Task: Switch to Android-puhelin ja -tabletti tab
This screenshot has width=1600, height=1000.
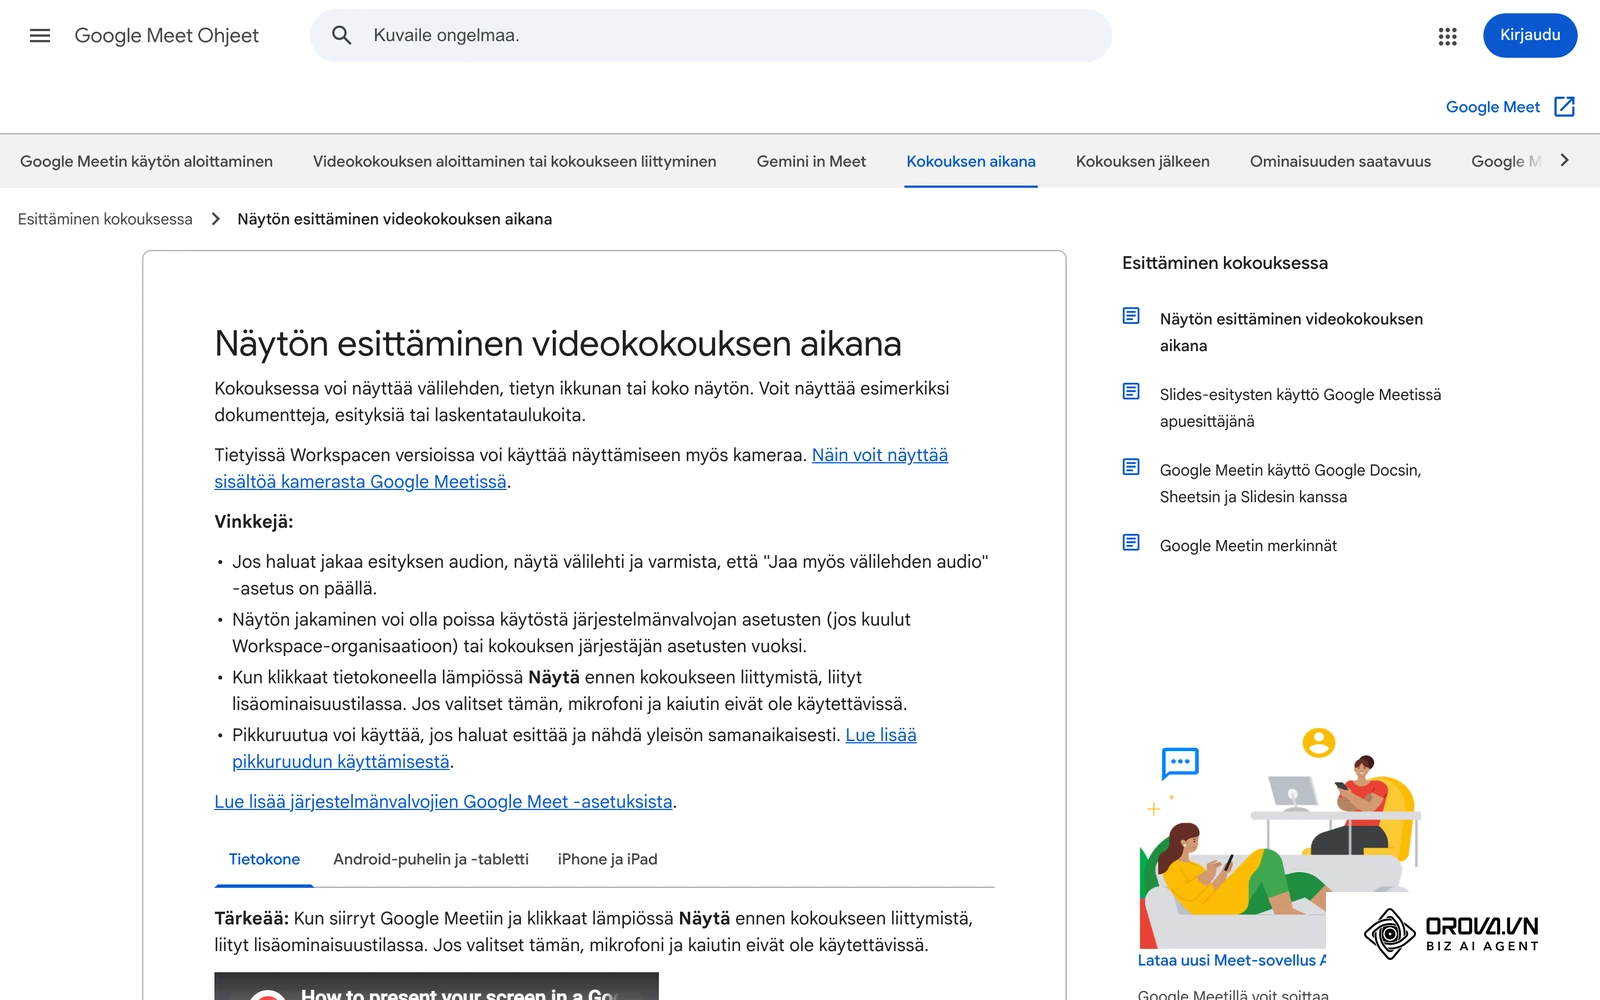Action: click(431, 859)
